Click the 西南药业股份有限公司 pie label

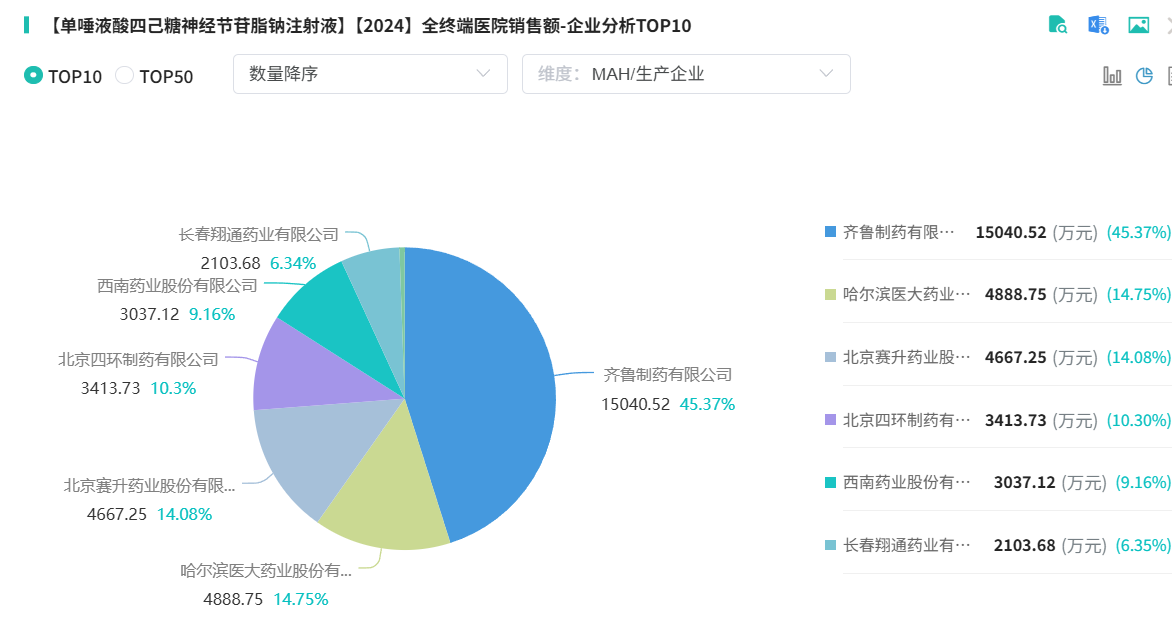pyautogui.click(x=177, y=285)
